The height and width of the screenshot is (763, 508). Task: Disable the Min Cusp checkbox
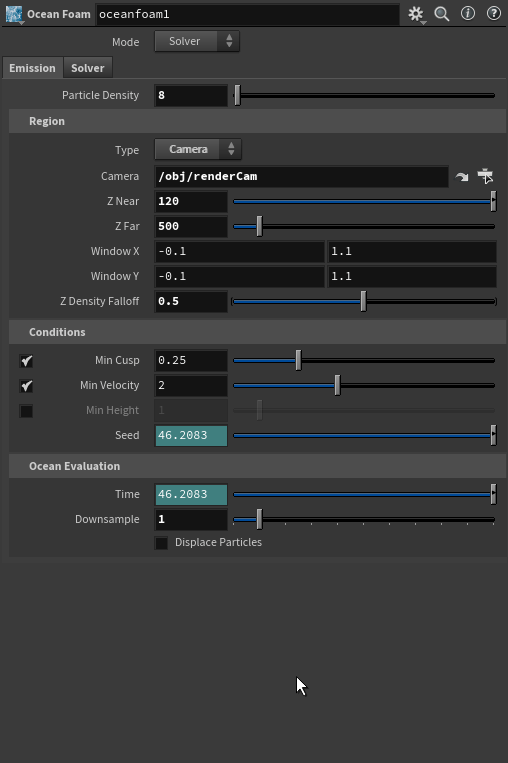click(26, 361)
